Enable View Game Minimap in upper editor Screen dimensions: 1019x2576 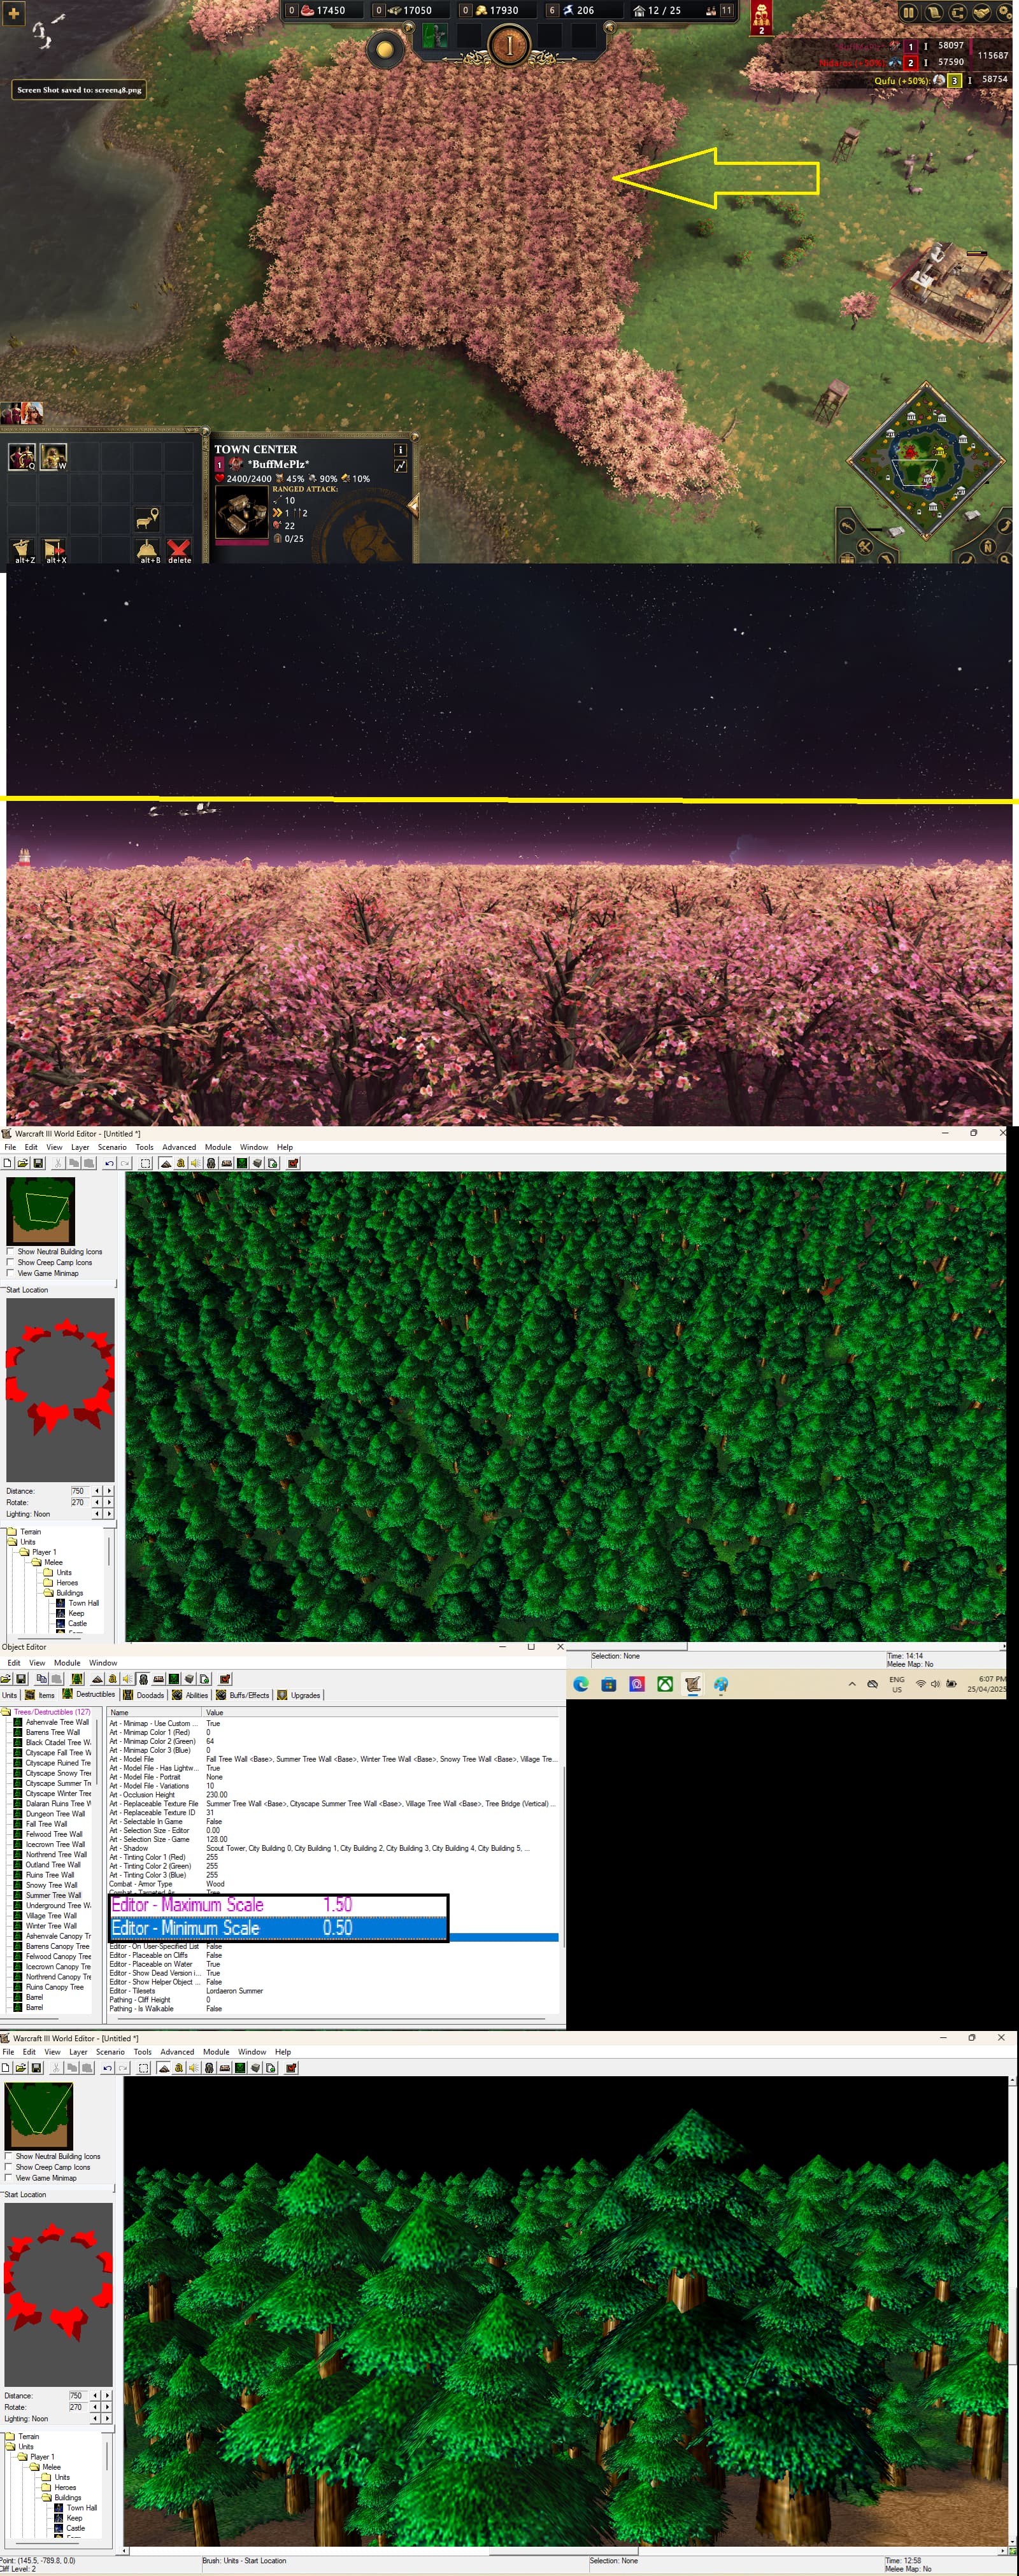(10, 1273)
